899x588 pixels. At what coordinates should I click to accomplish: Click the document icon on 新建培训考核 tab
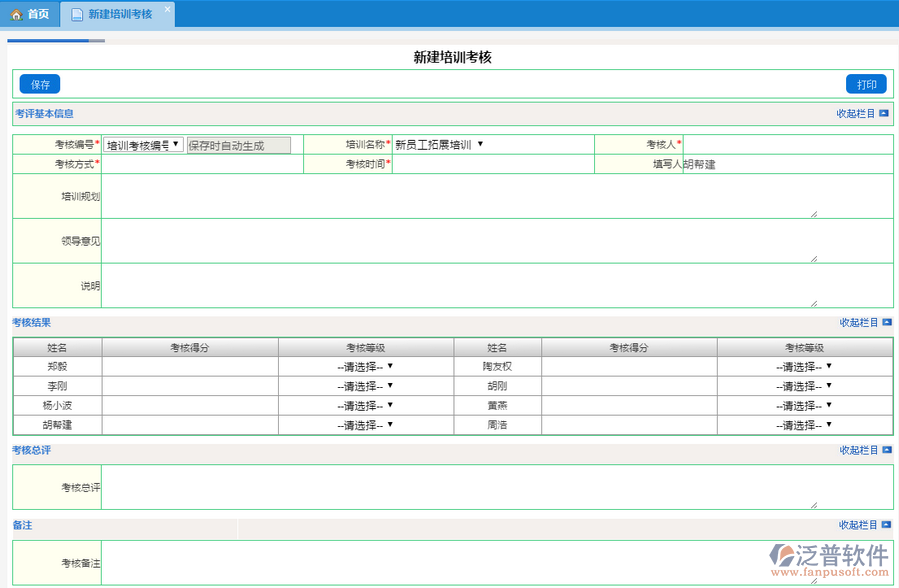tap(77, 14)
